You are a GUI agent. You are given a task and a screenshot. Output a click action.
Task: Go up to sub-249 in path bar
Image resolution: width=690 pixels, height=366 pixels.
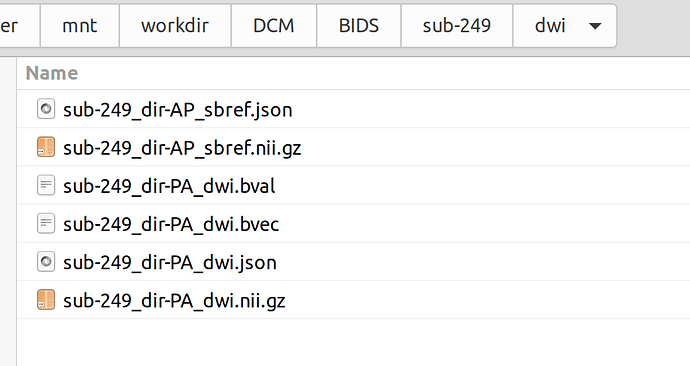(x=457, y=26)
